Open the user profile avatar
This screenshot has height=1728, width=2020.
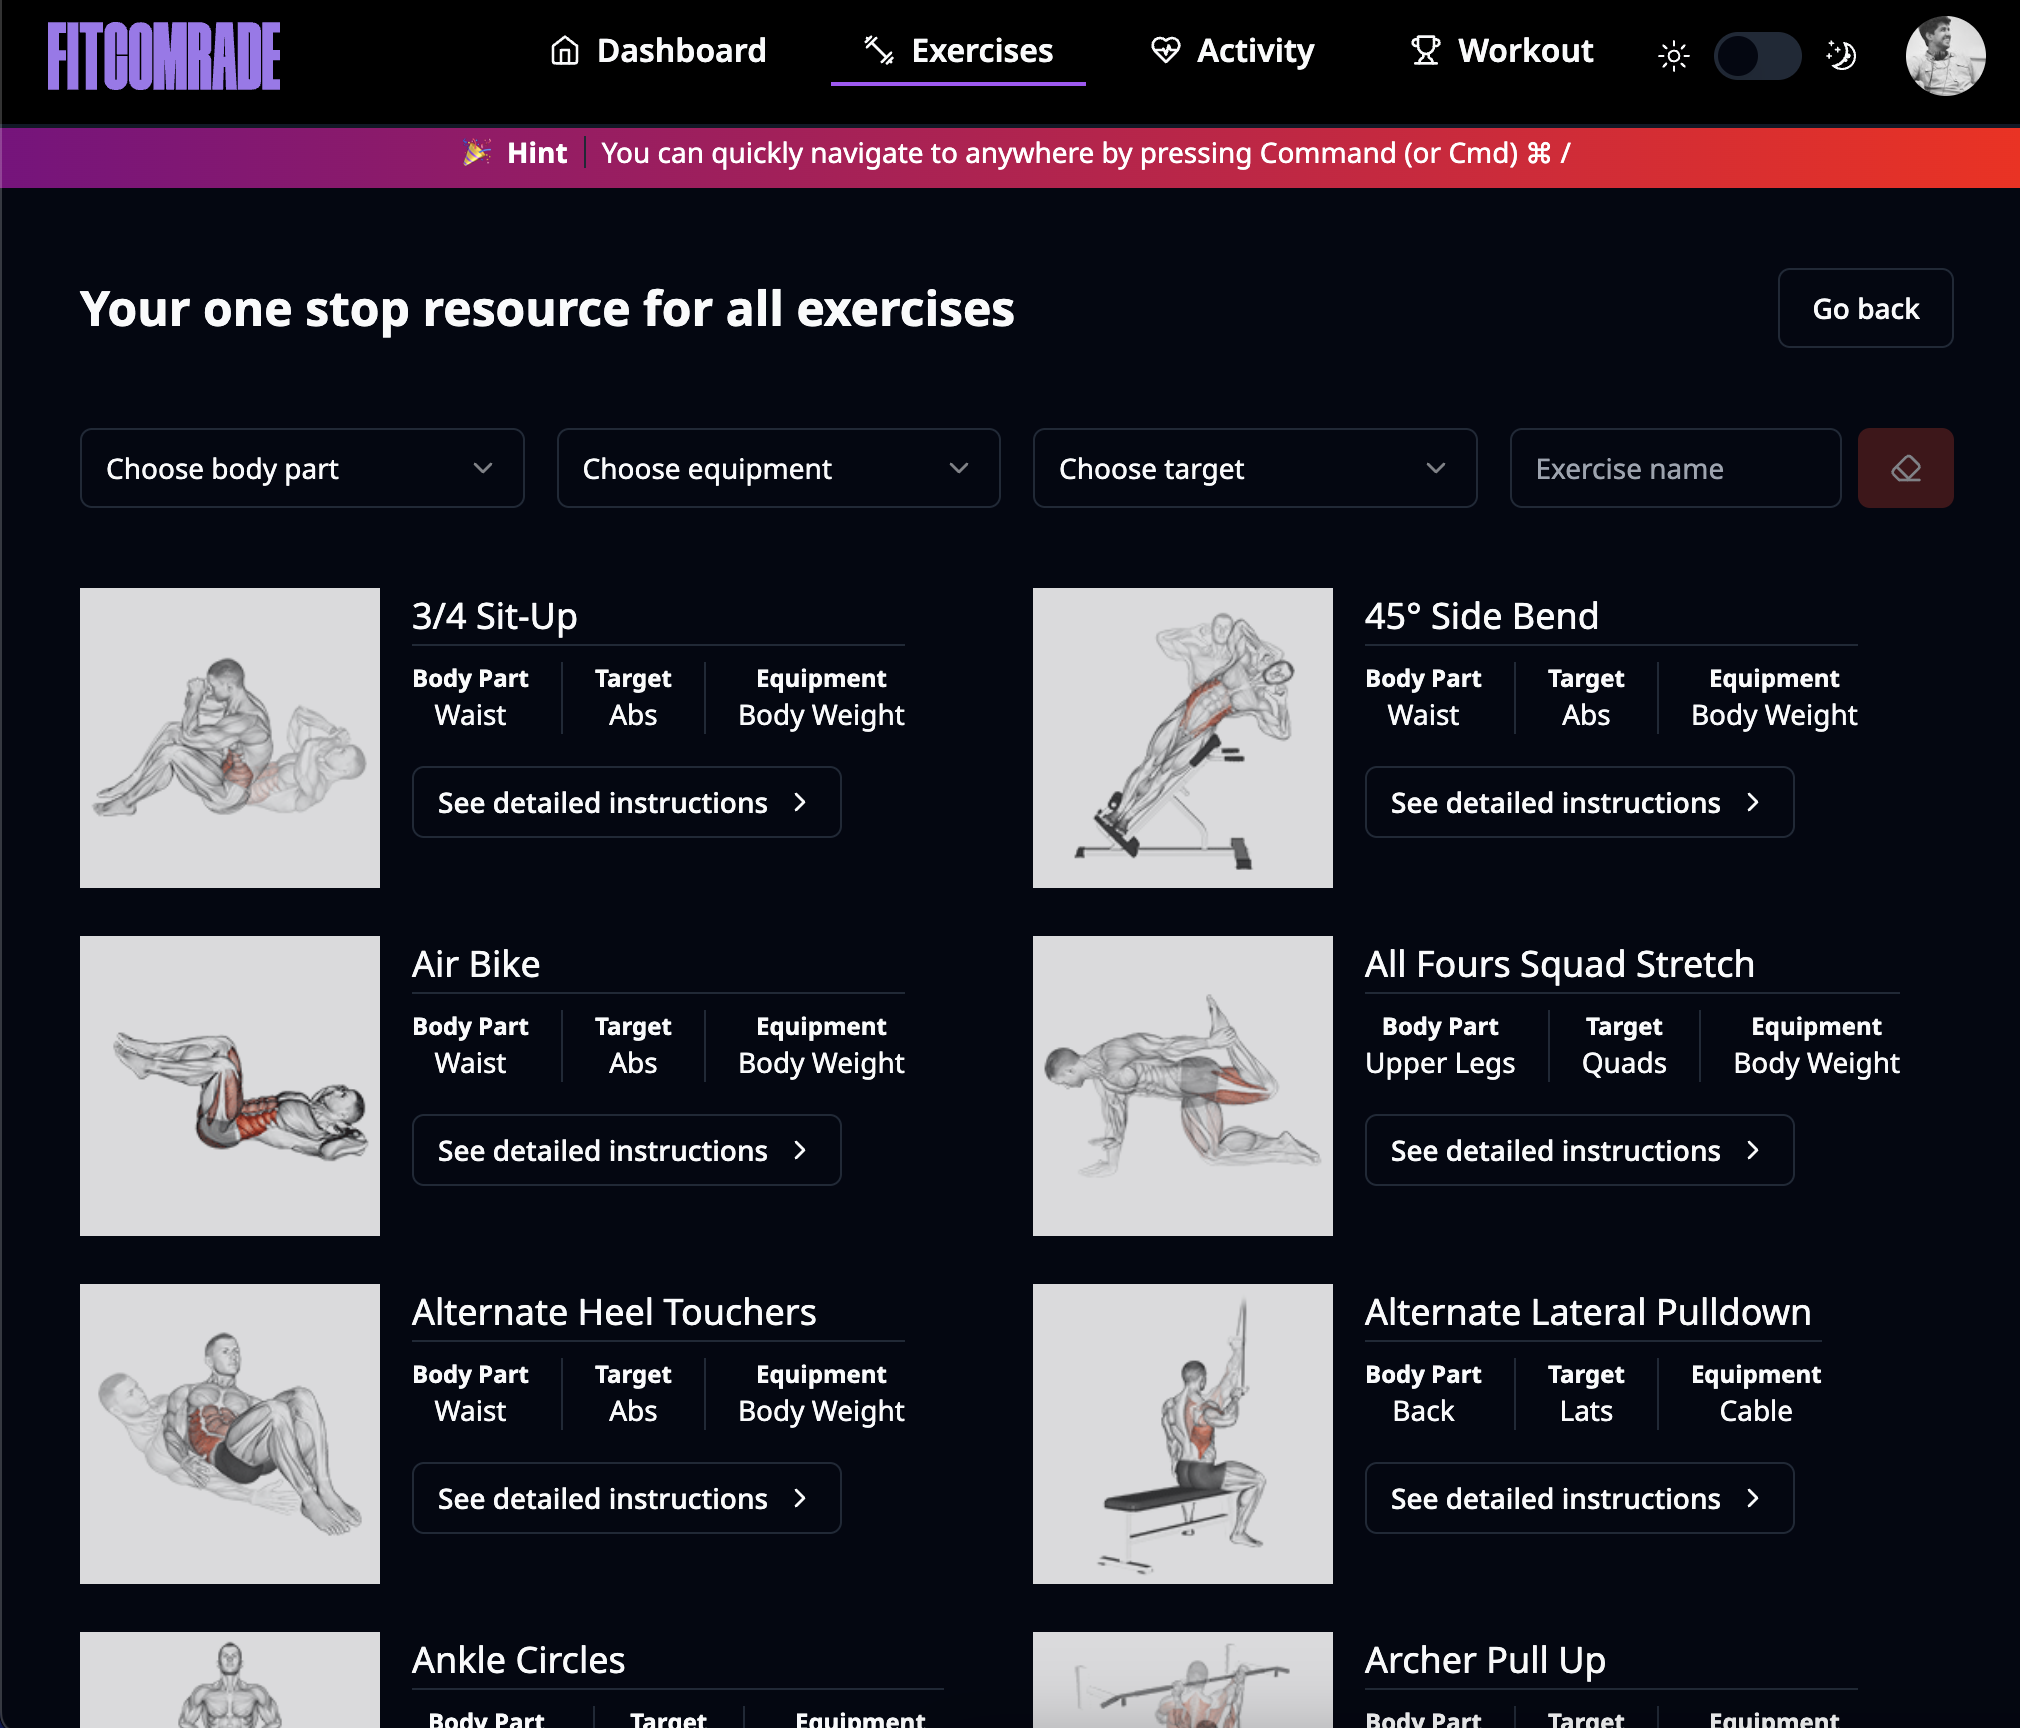coord(1945,56)
